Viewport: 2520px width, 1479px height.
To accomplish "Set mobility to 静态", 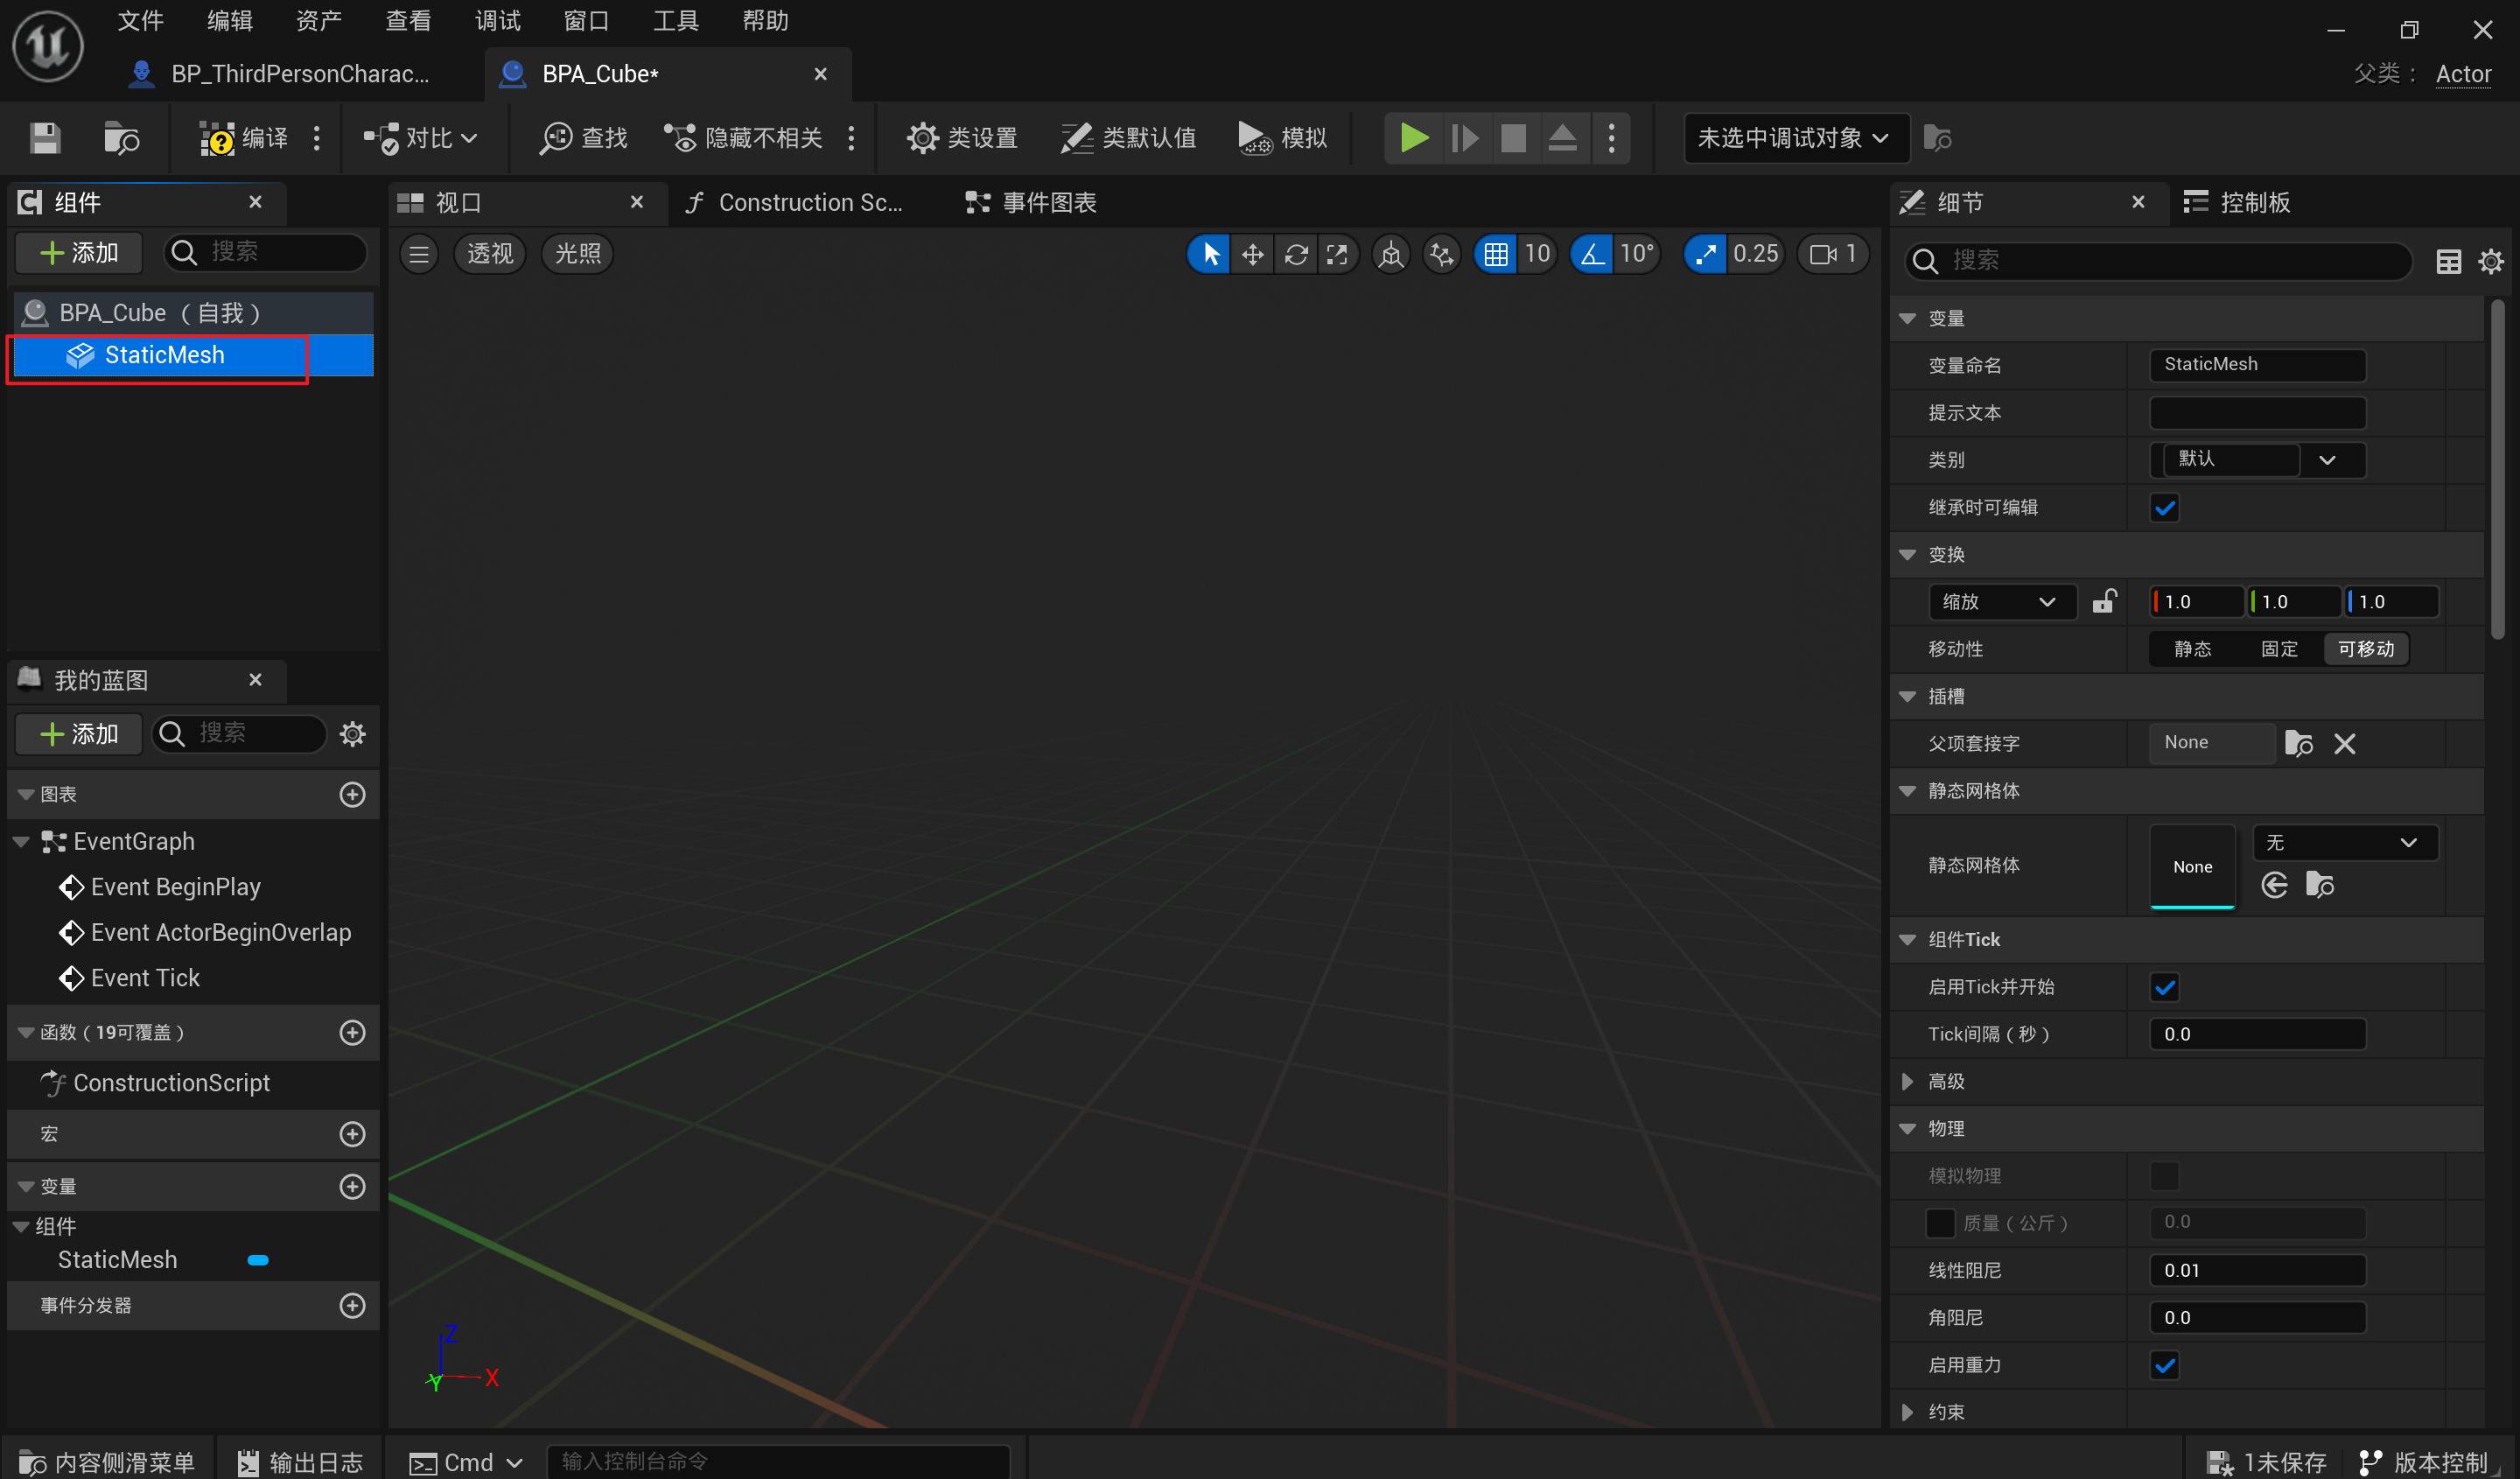I will pos(2192,649).
